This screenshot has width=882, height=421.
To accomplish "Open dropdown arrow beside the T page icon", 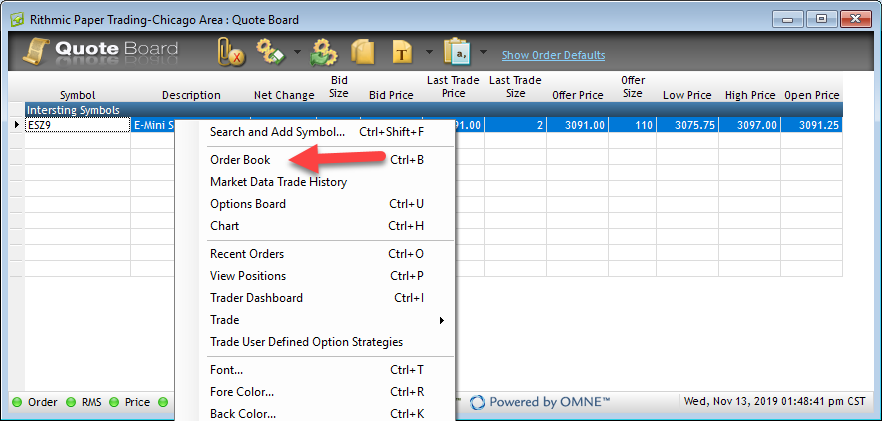I will point(429,52).
